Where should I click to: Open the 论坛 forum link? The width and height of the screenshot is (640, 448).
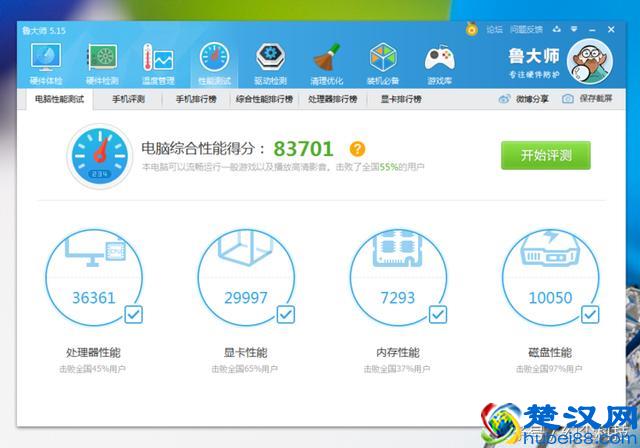pyautogui.click(x=494, y=29)
